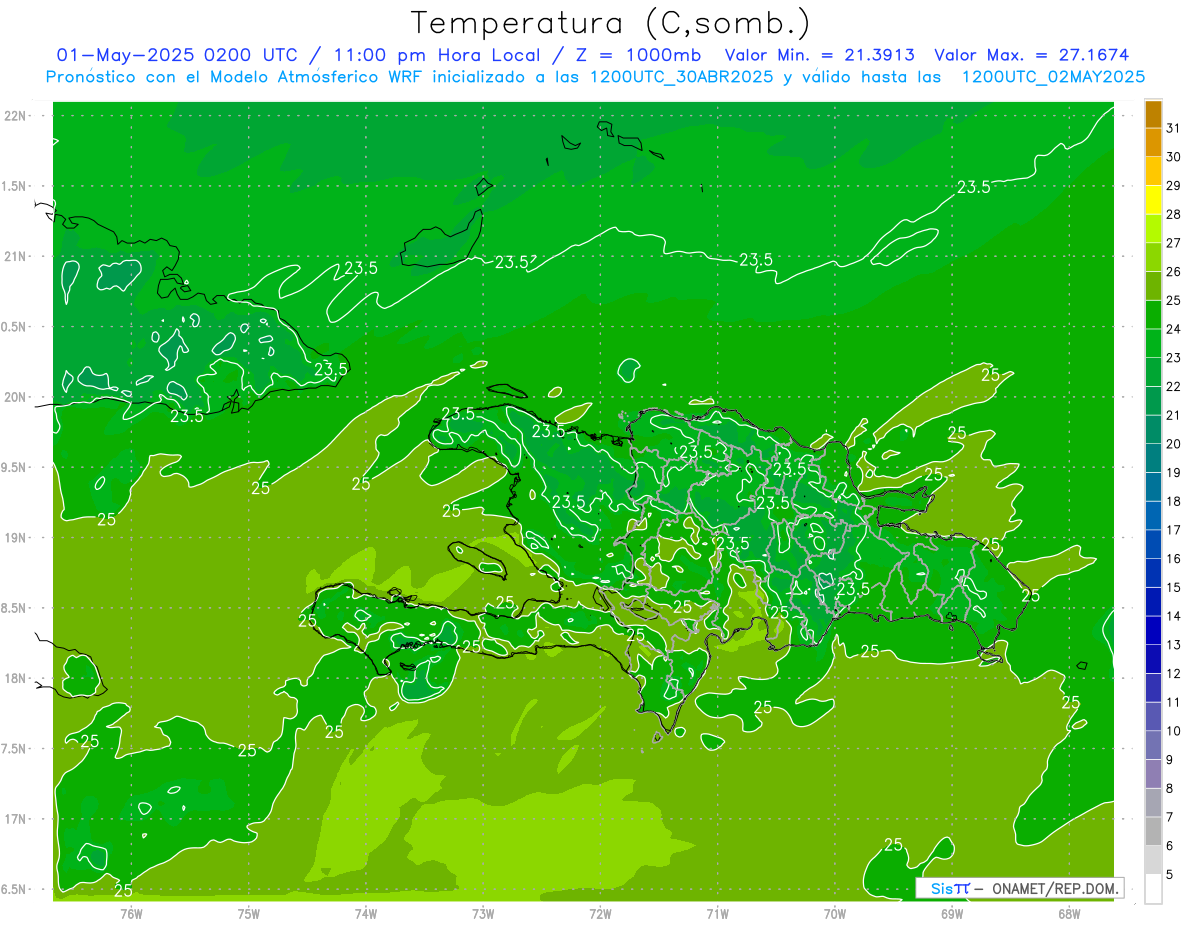The height and width of the screenshot is (927, 1200).
Task: Click the '11:00 pm Hora Local' text
Action: coord(435,55)
